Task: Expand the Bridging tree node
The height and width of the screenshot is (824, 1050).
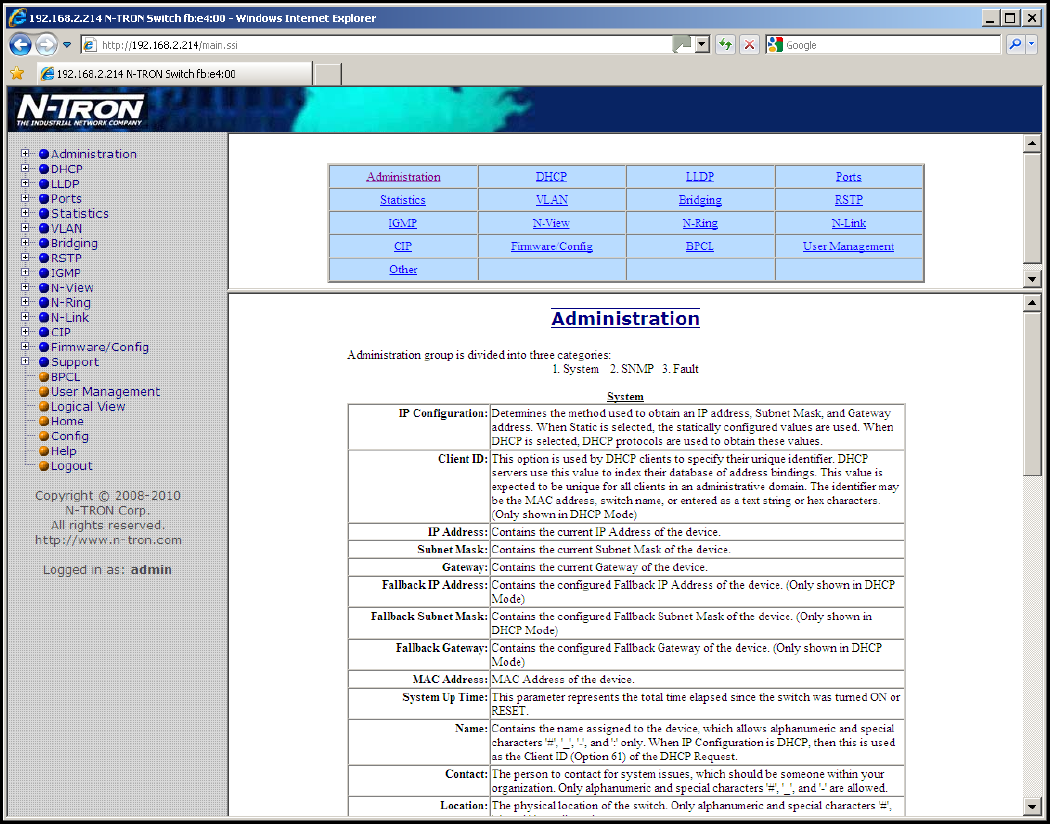Action: 25,242
